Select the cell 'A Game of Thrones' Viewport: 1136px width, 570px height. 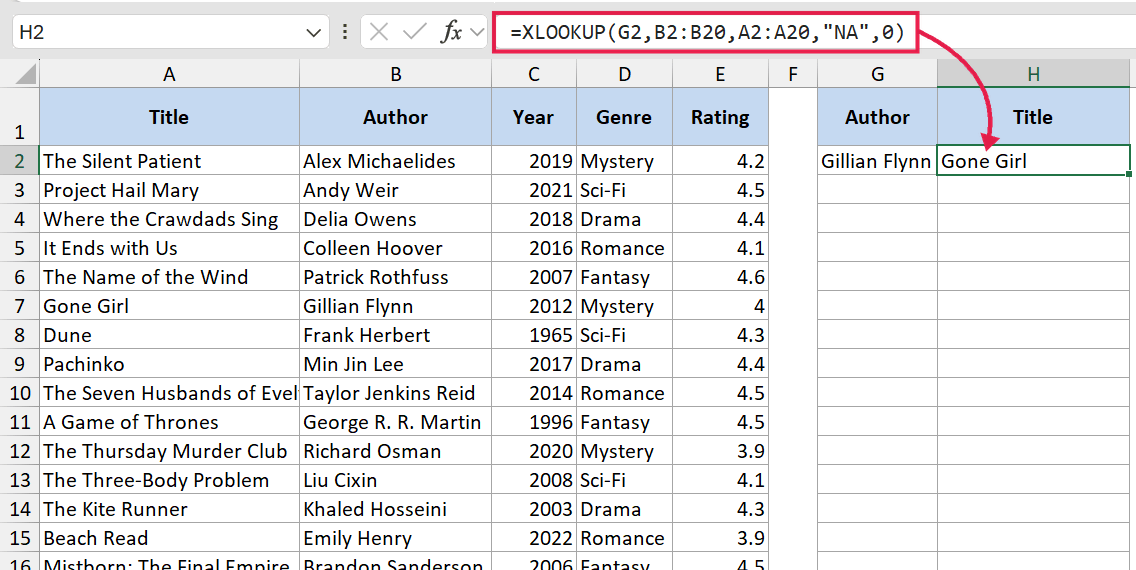pyautogui.click(x=170, y=422)
